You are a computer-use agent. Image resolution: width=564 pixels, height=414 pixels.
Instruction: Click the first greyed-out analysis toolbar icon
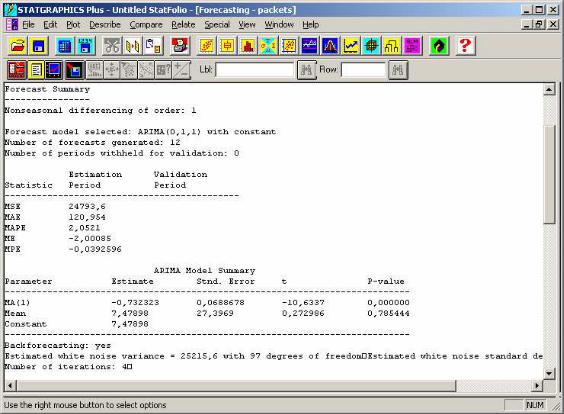pos(95,69)
